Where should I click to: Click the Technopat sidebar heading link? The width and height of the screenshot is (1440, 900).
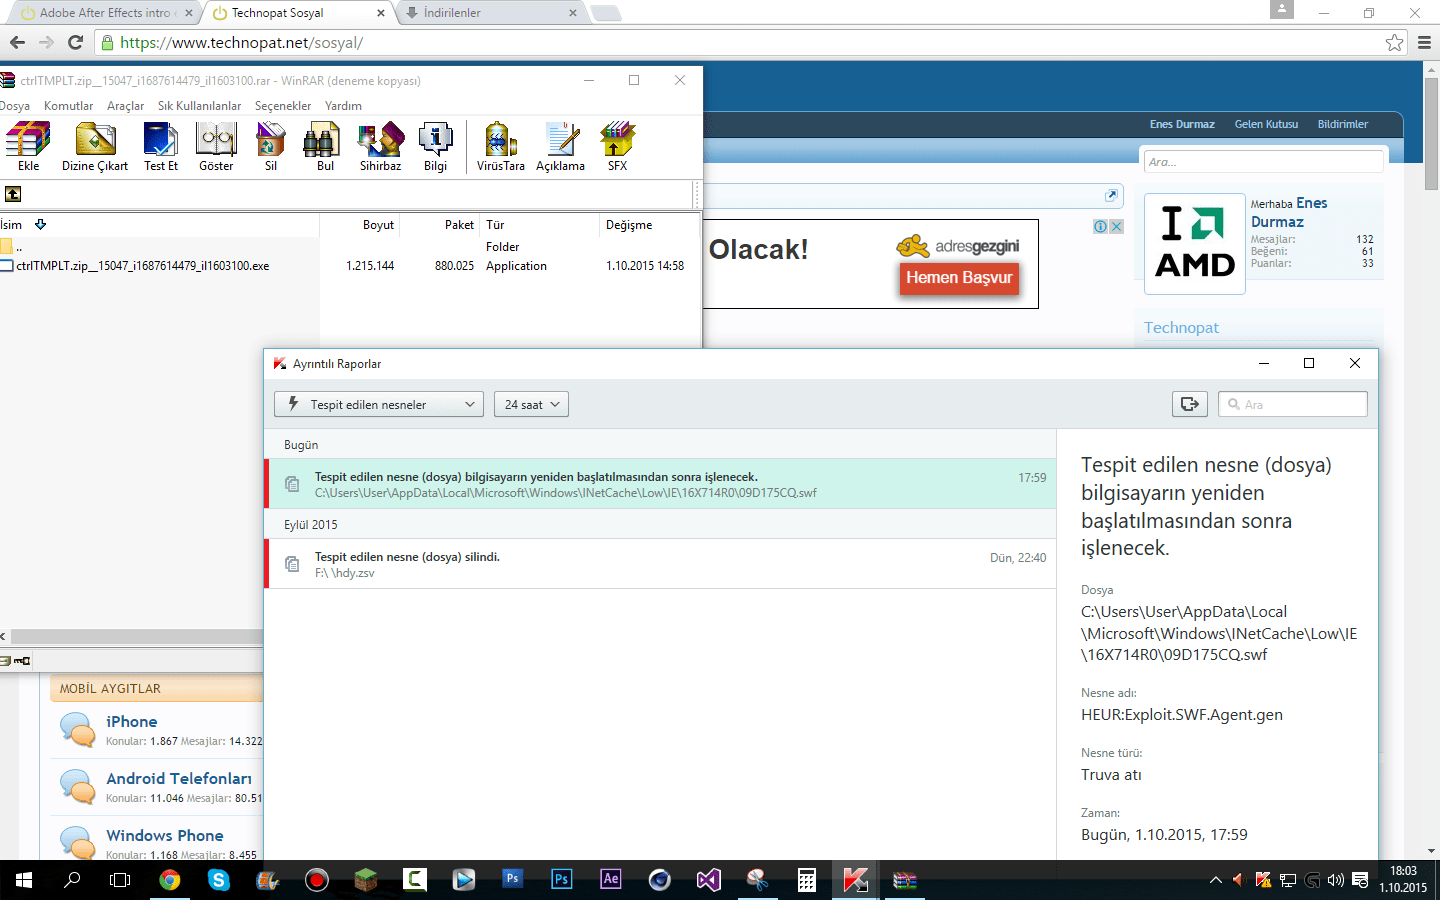1181,327
